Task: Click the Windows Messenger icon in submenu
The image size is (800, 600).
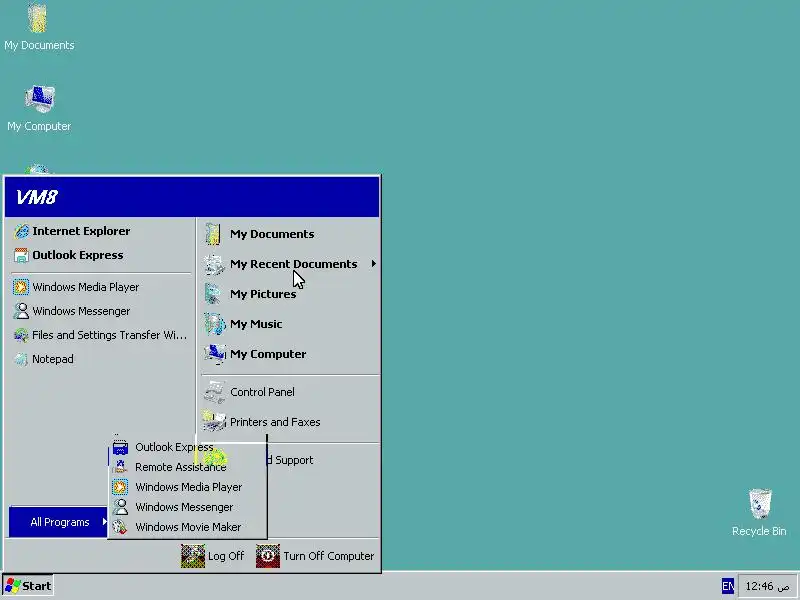Action: point(120,507)
